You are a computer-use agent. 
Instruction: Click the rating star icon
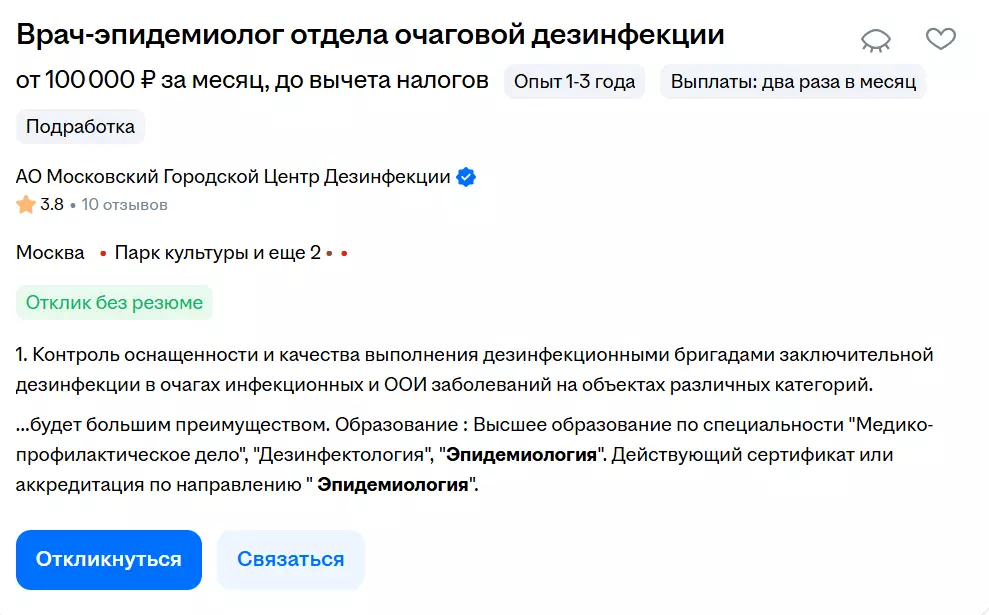[x=26, y=205]
